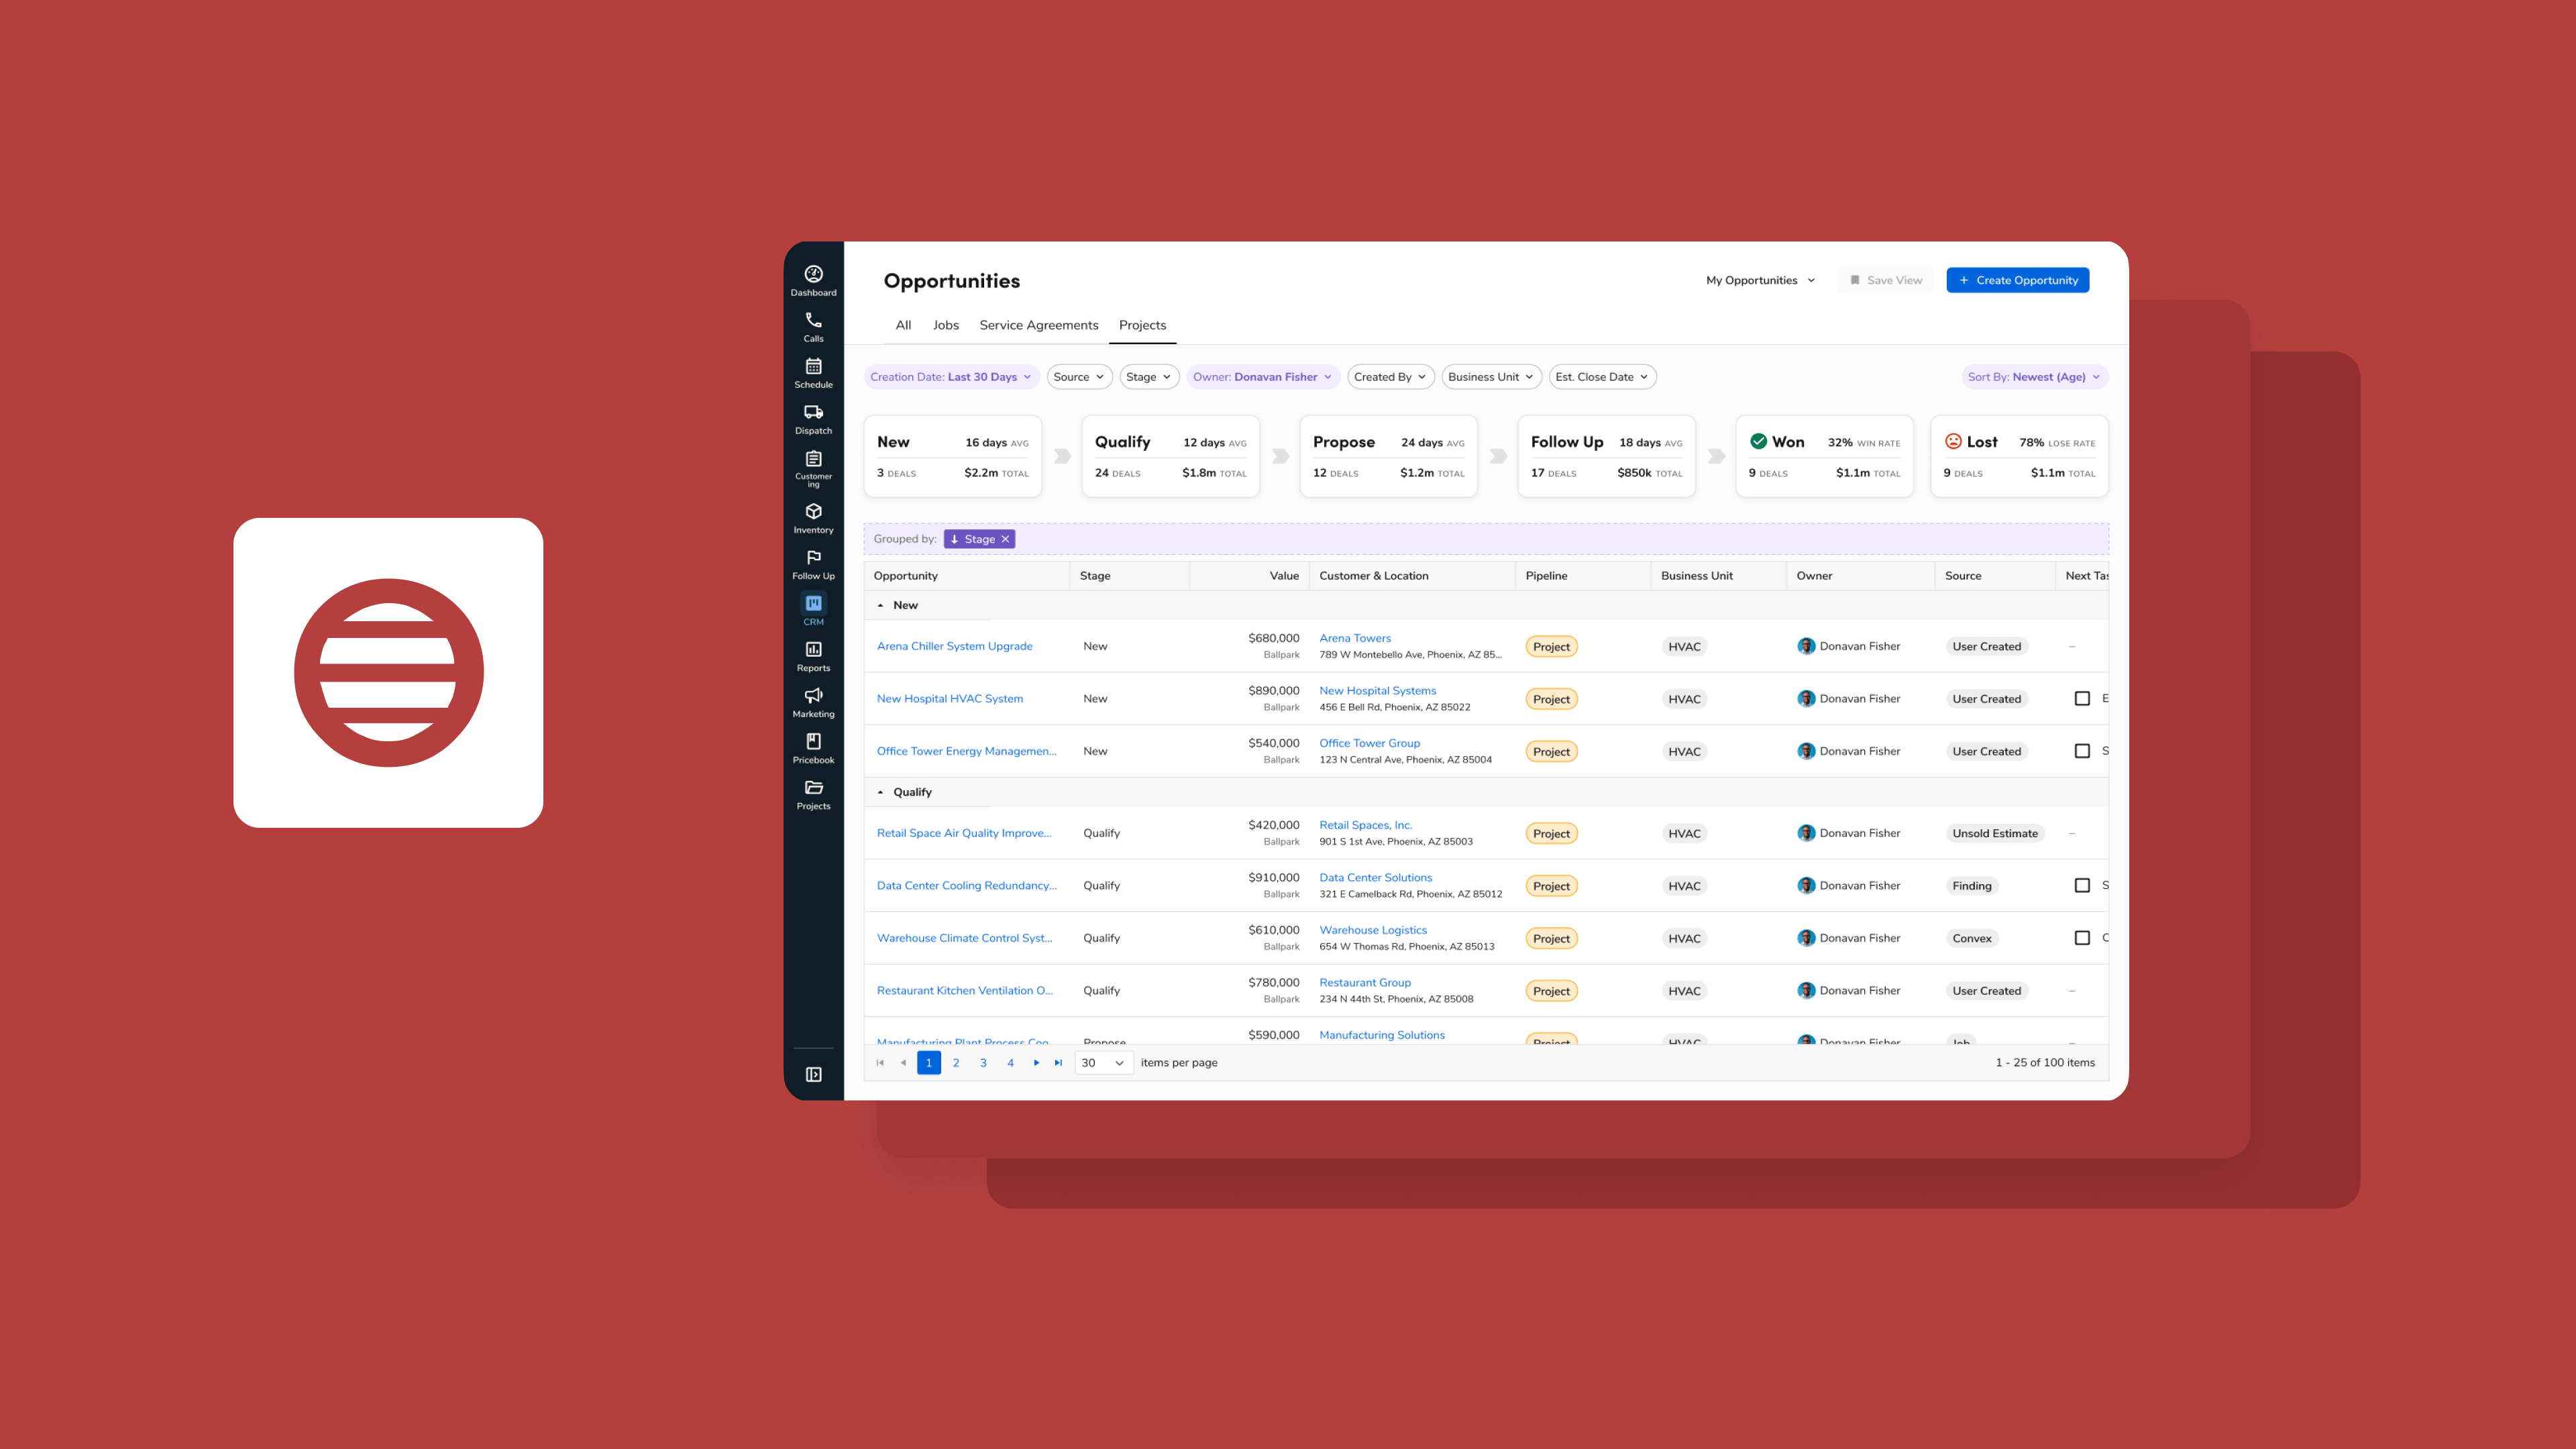Open Calls from the sidebar
The height and width of the screenshot is (1449, 2576).
pyautogui.click(x=813, y=326)
